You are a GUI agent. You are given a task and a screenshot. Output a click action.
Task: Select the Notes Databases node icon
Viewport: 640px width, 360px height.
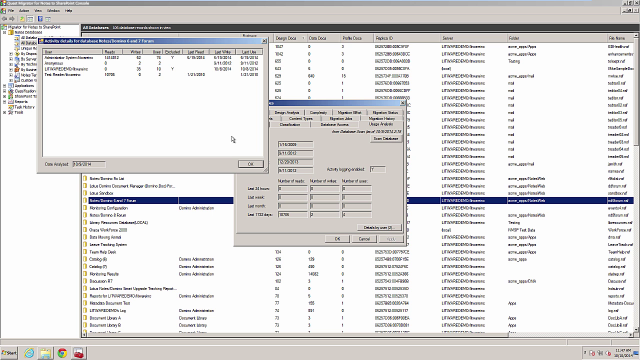pos(11,32)
